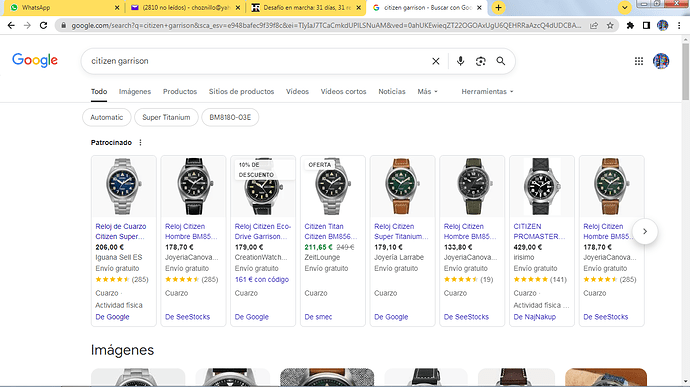Show next sponsored products with arrow
This screenshot has height=387, width=690.
coord(645,232)
